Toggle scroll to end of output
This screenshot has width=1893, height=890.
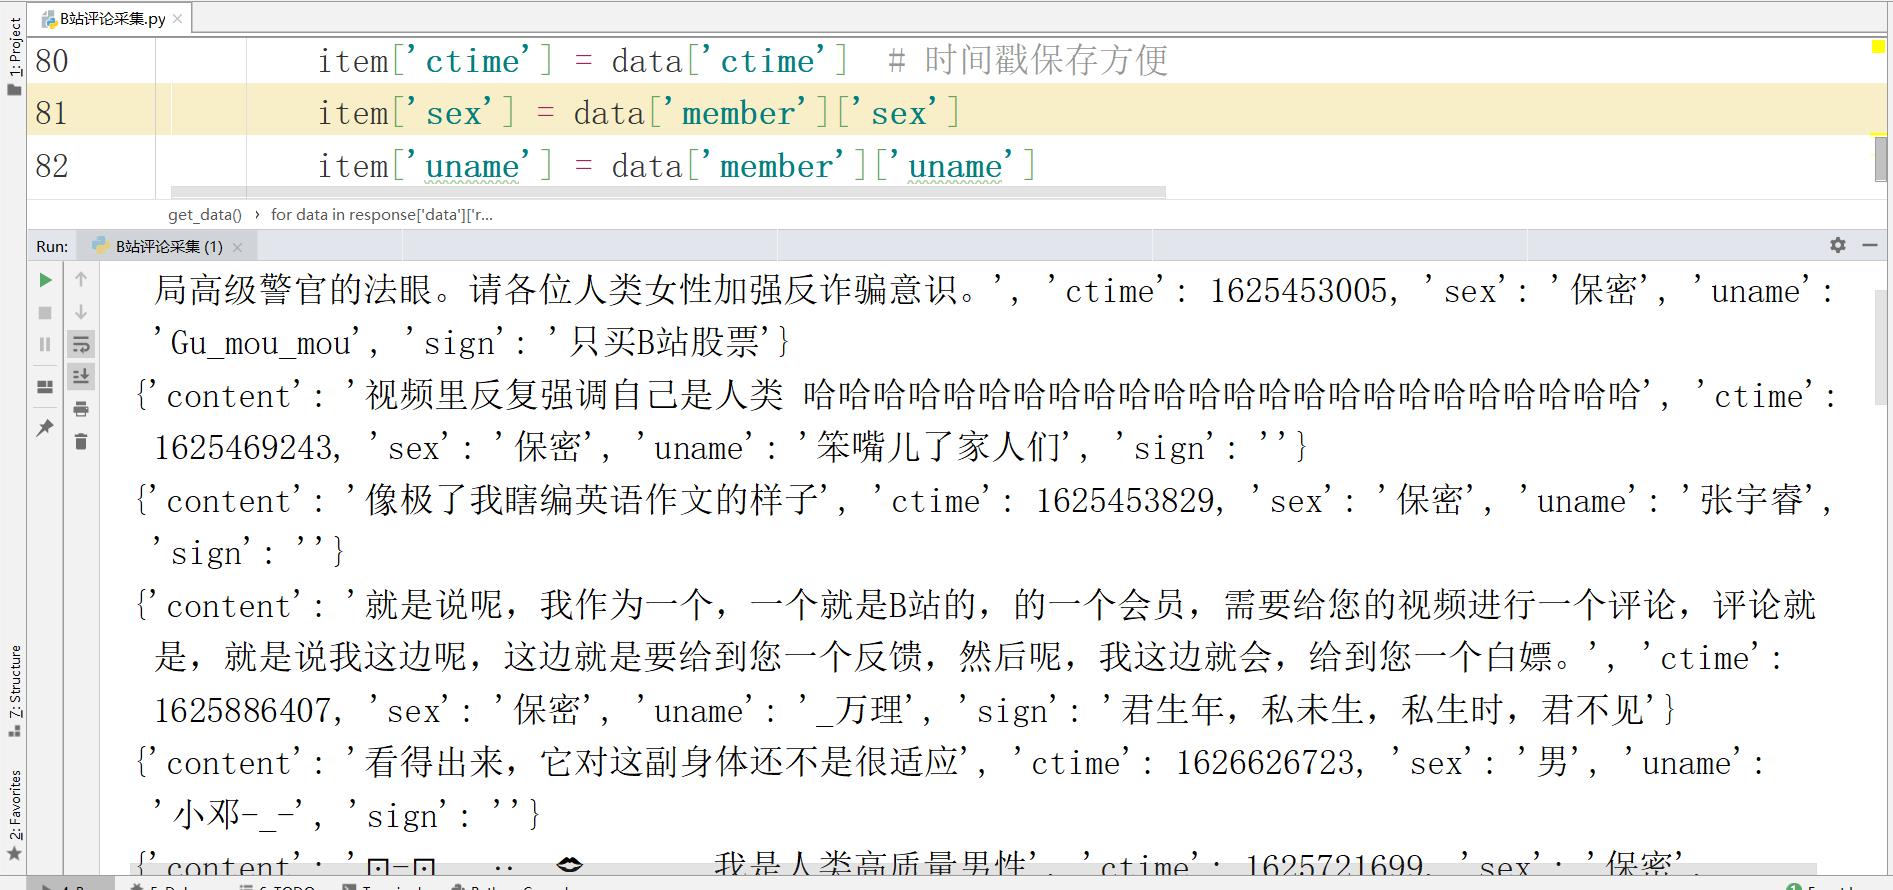click(x=81, y=376)
